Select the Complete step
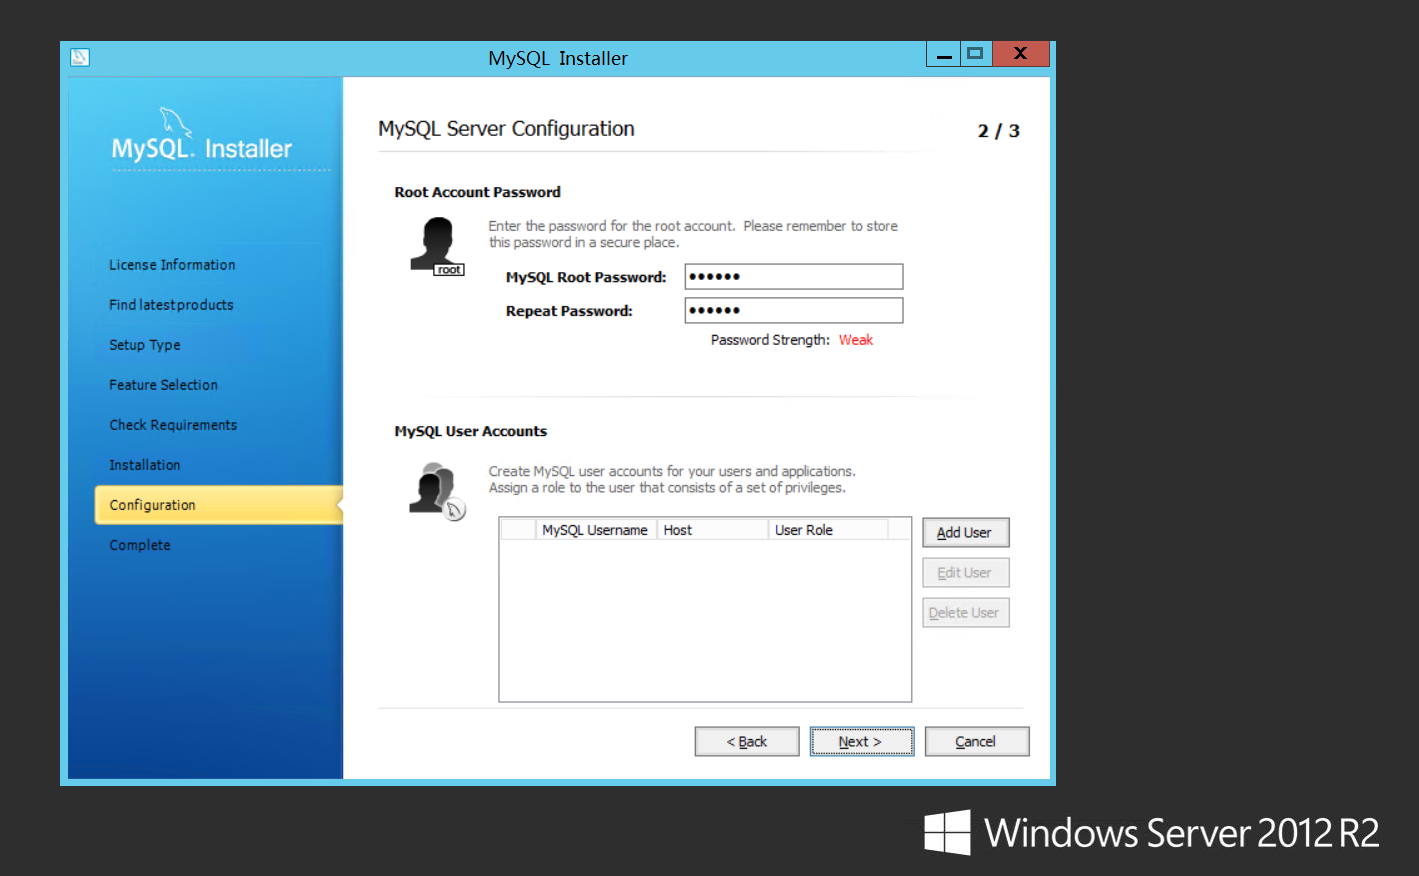 (x=140, y=545)
